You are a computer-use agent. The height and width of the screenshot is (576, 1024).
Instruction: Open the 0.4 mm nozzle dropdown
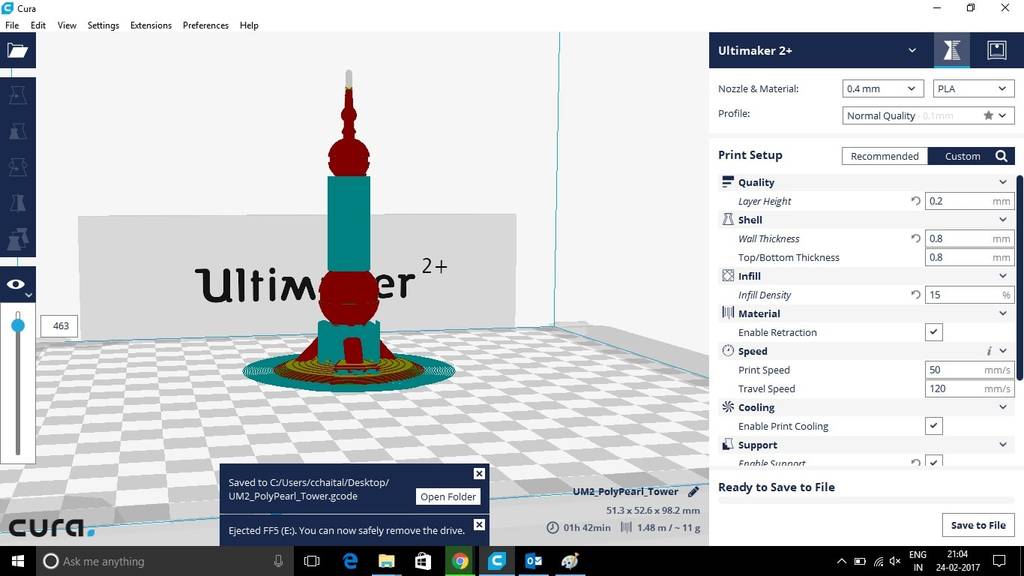pos(882,89)
